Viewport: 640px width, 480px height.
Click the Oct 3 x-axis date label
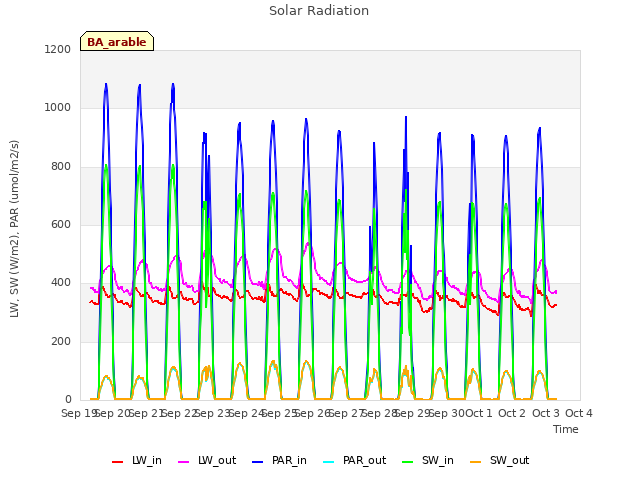coord(545,413)
